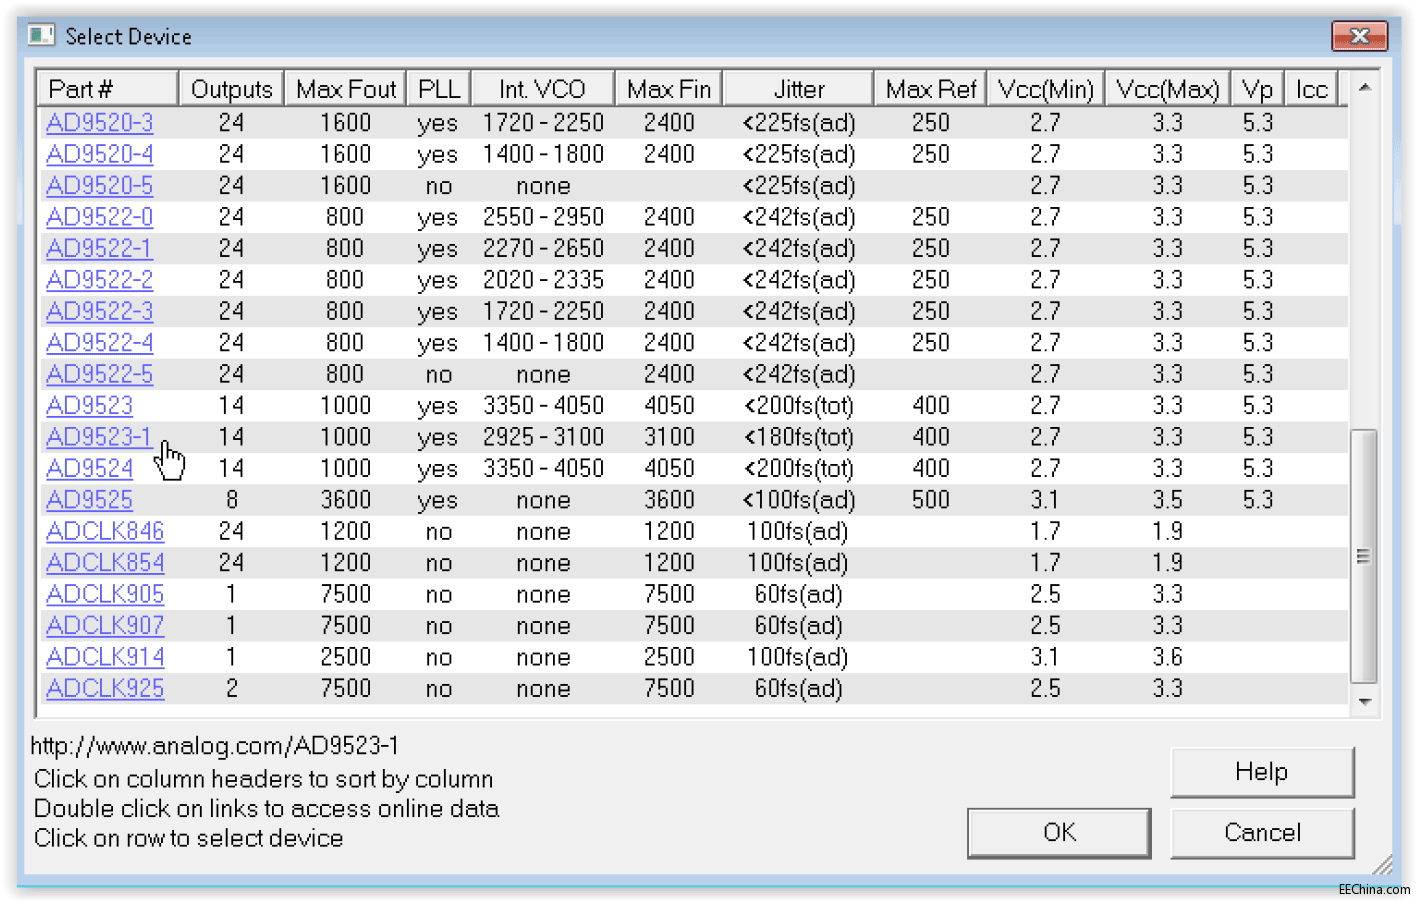The height and width of the screenshot is (903, 1417).
Task: Click the Vcc(Min) column header
Action: pos(1045,89)
